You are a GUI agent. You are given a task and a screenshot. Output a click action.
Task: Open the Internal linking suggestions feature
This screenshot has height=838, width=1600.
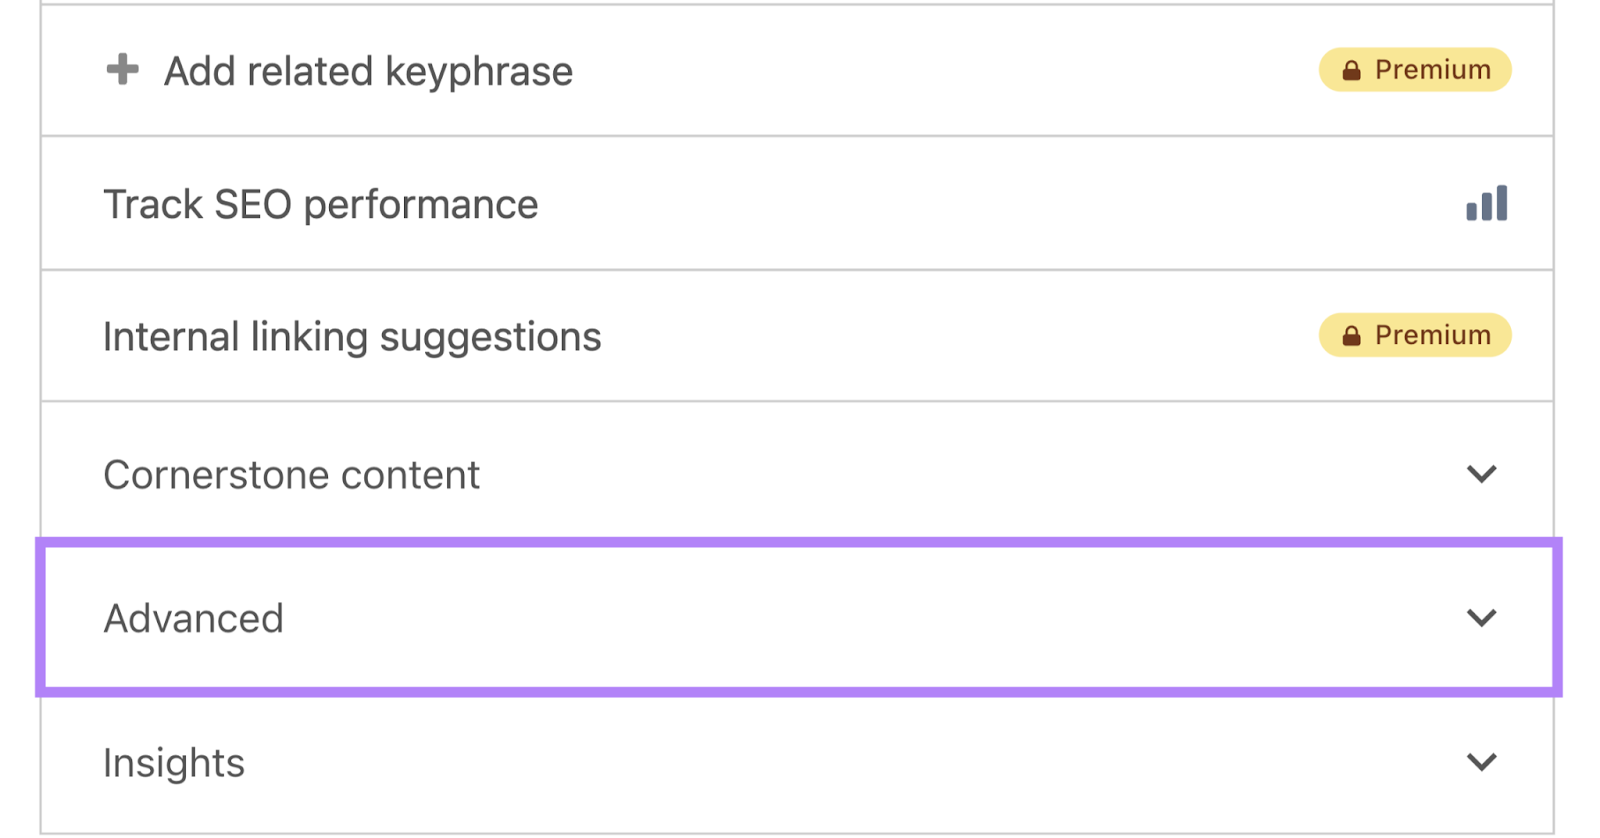click(x=352, y=336)
